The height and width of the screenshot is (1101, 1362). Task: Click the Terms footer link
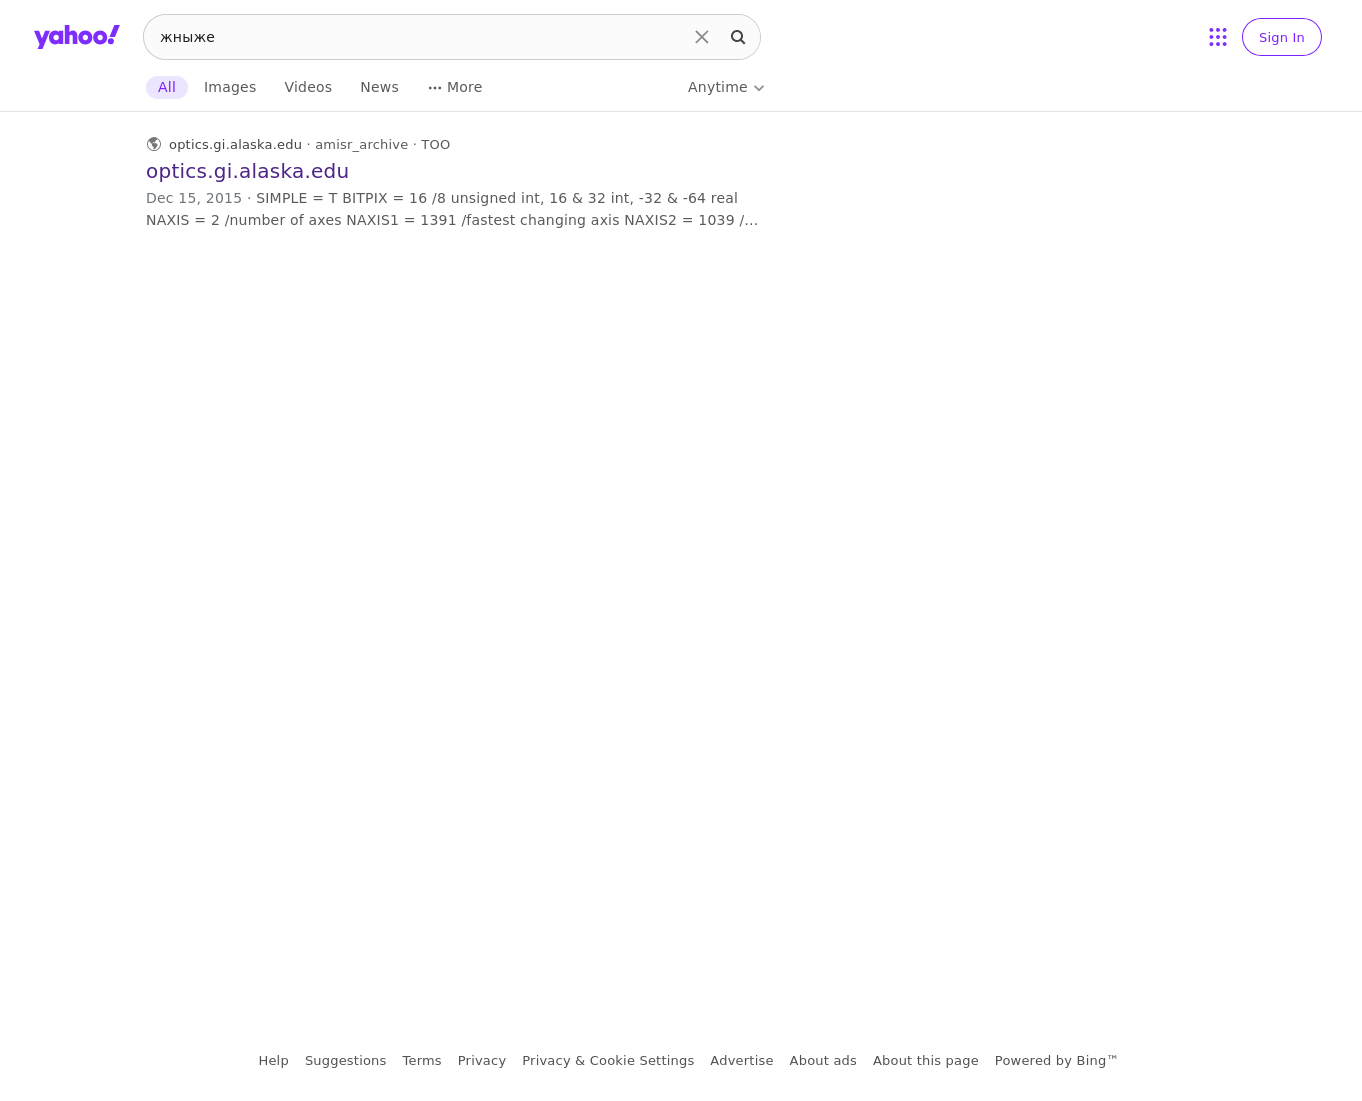(422, 1061)
